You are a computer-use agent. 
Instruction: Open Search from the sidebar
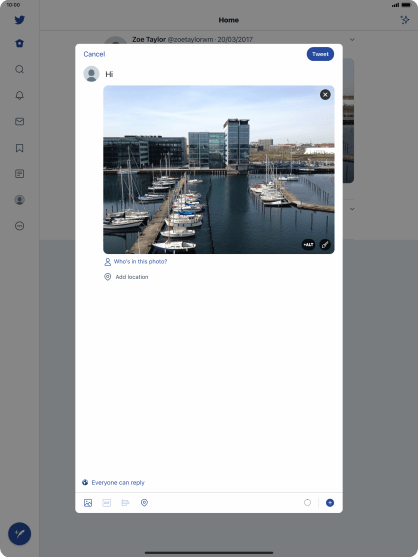[x=20, y=69]
